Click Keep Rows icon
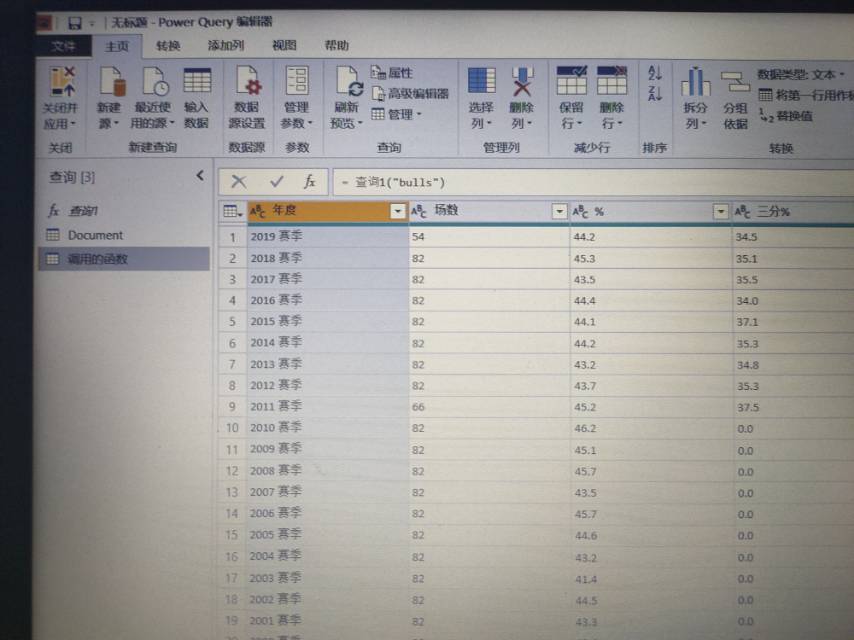The height and width of the screenshot is (640, 854). coord(571,81)
